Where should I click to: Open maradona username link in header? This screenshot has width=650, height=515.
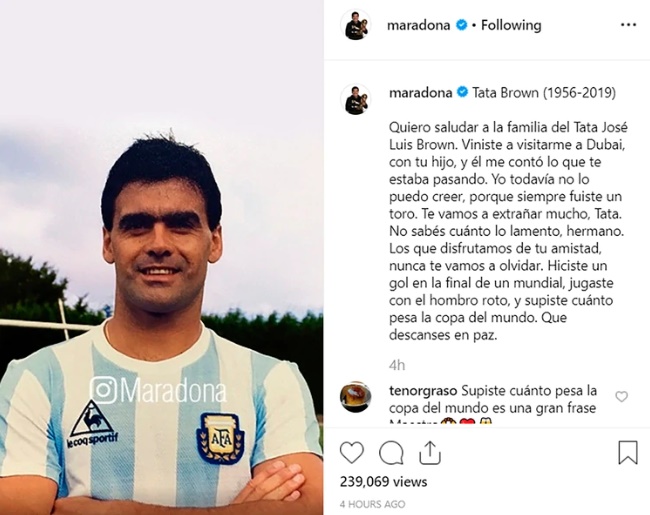pos(418,26)
